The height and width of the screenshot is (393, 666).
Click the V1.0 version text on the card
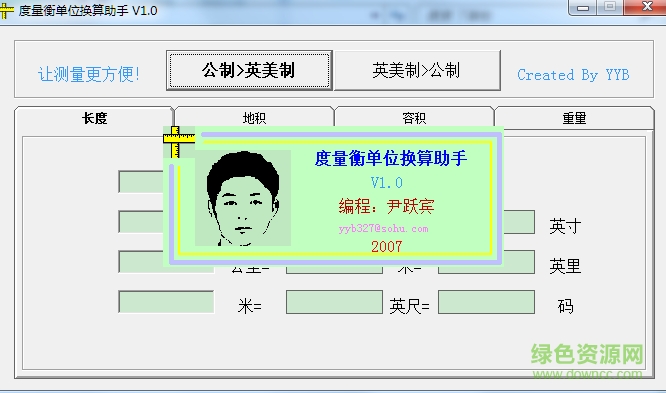tap(387, 183)
